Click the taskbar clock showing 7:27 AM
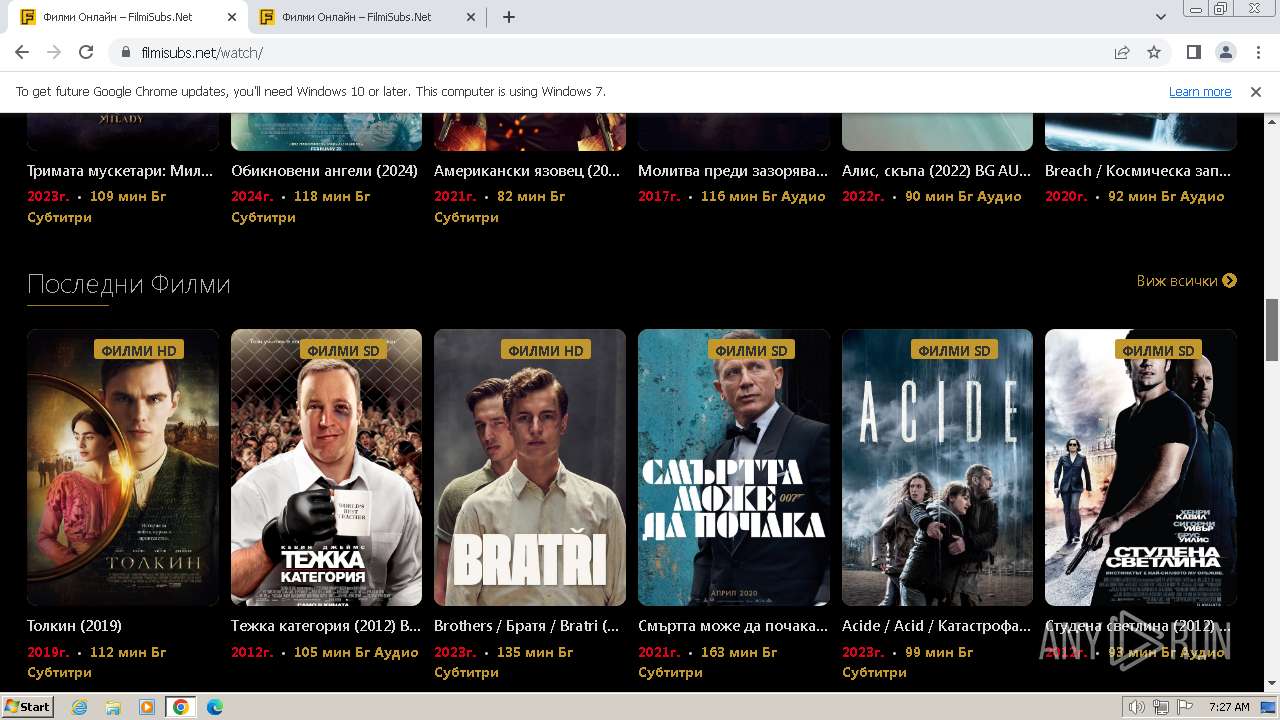 tap(1229, 707)
